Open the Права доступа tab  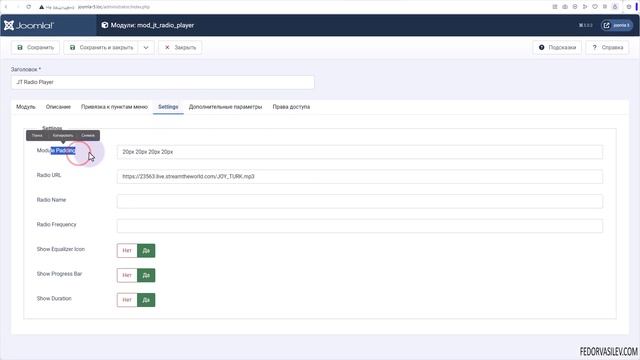click(291, 107)
